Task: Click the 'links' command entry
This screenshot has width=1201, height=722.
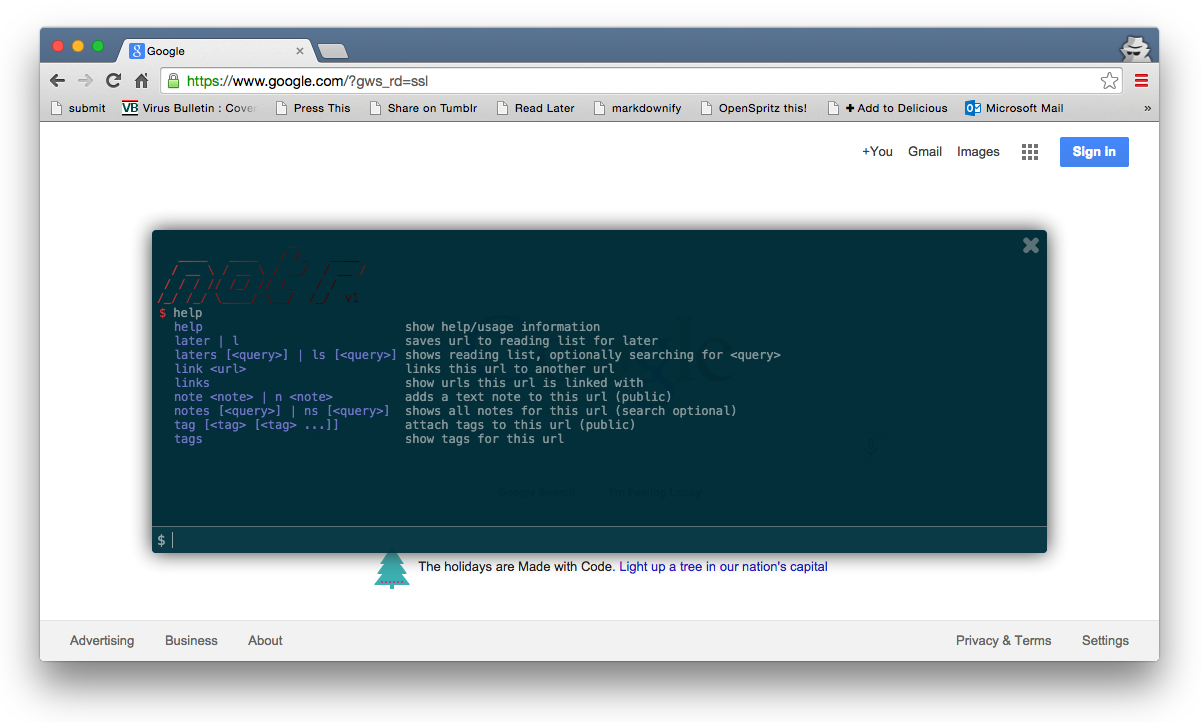Action: click(192, 383)
